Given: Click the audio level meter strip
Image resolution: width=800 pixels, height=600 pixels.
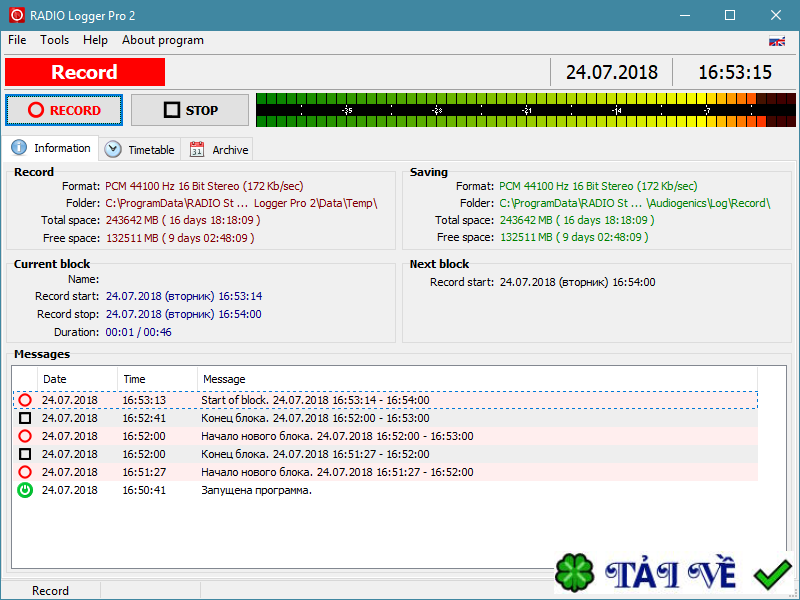Looking at the screenshot, I should pos(520,110).
